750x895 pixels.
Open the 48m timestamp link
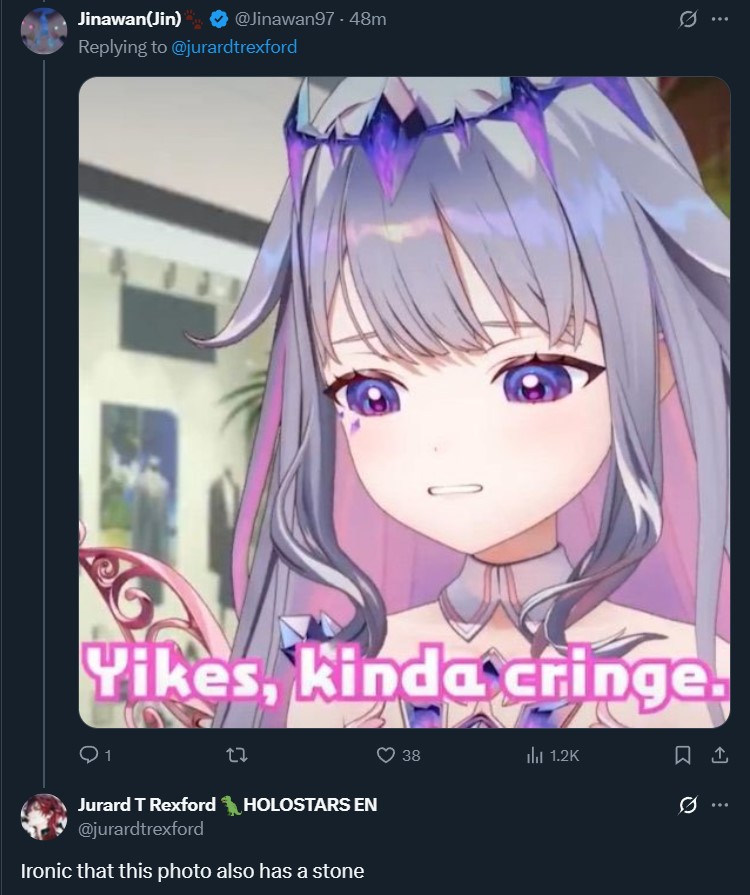pyautogui.click(x=368, y=19)
